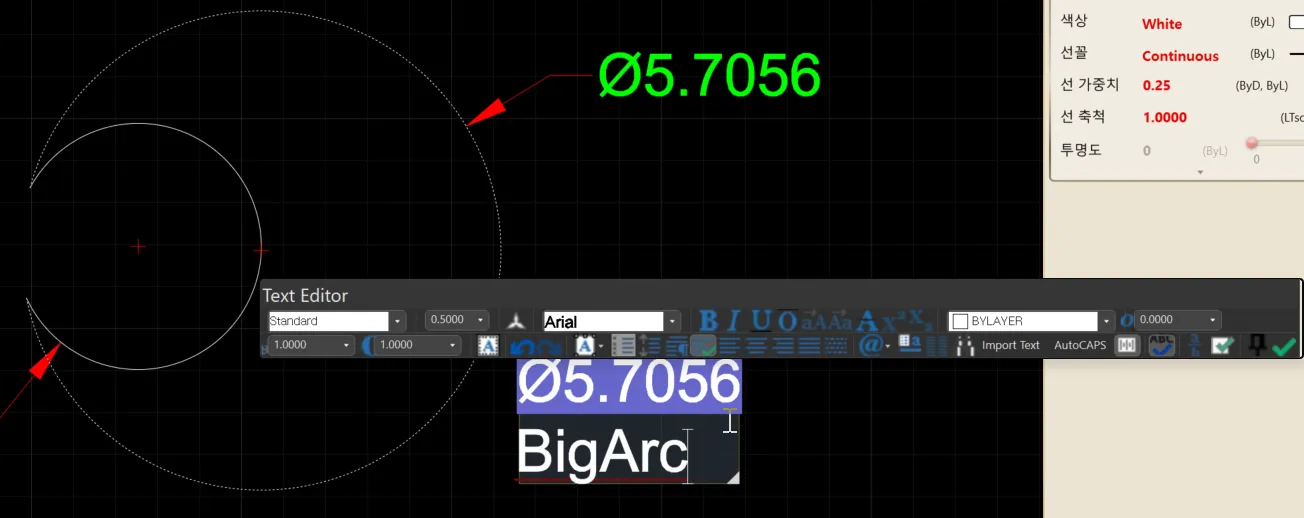Toggle the pin icon on editor toolbar
The height and width of the screenshot is (518, 1304).
pos(1256,344)
